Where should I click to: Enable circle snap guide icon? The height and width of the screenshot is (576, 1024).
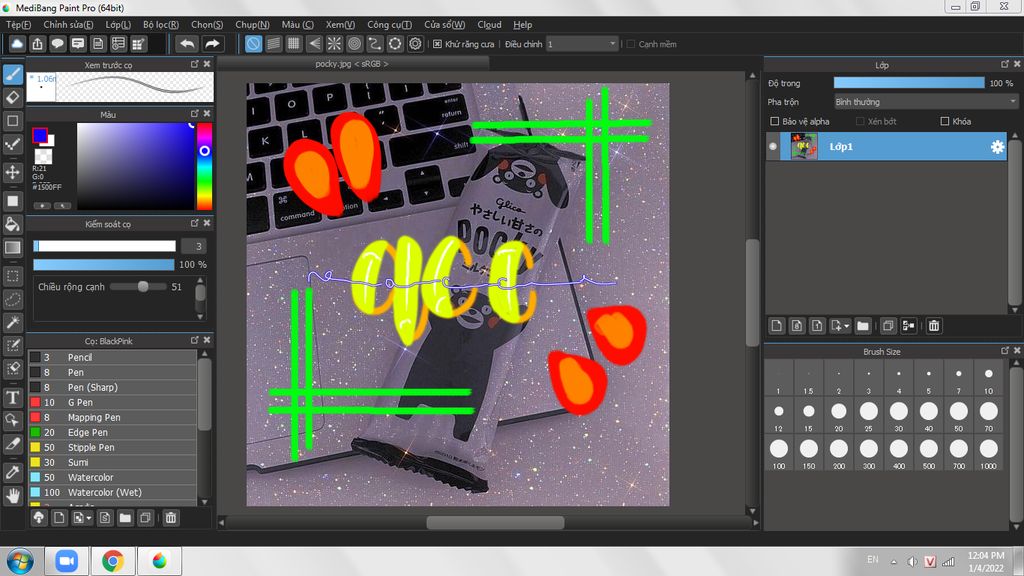click(x=355, y=44)
